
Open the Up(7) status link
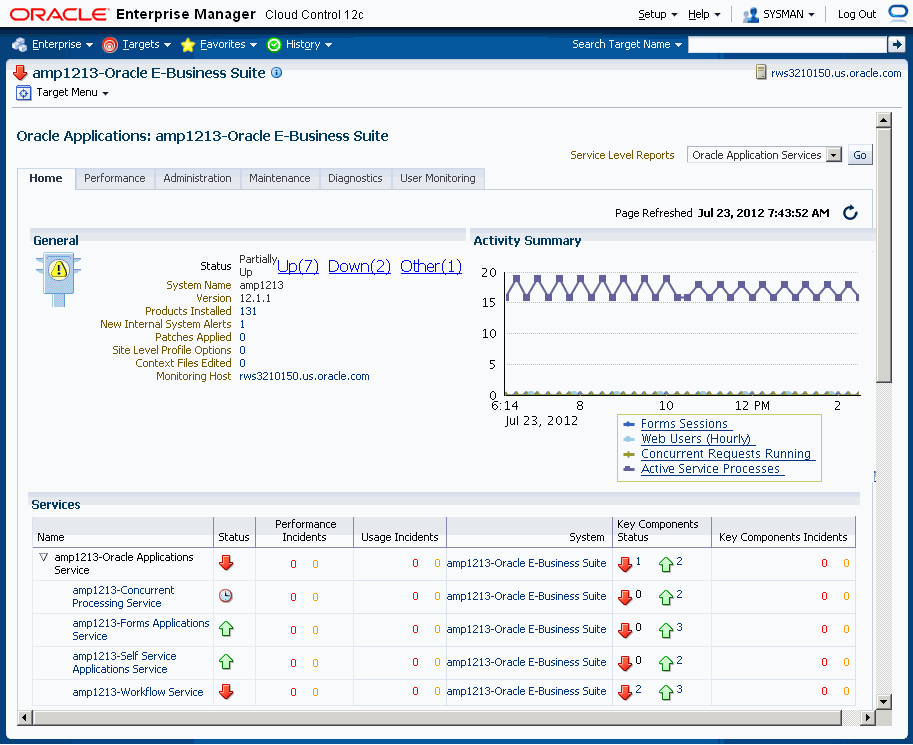298,266
